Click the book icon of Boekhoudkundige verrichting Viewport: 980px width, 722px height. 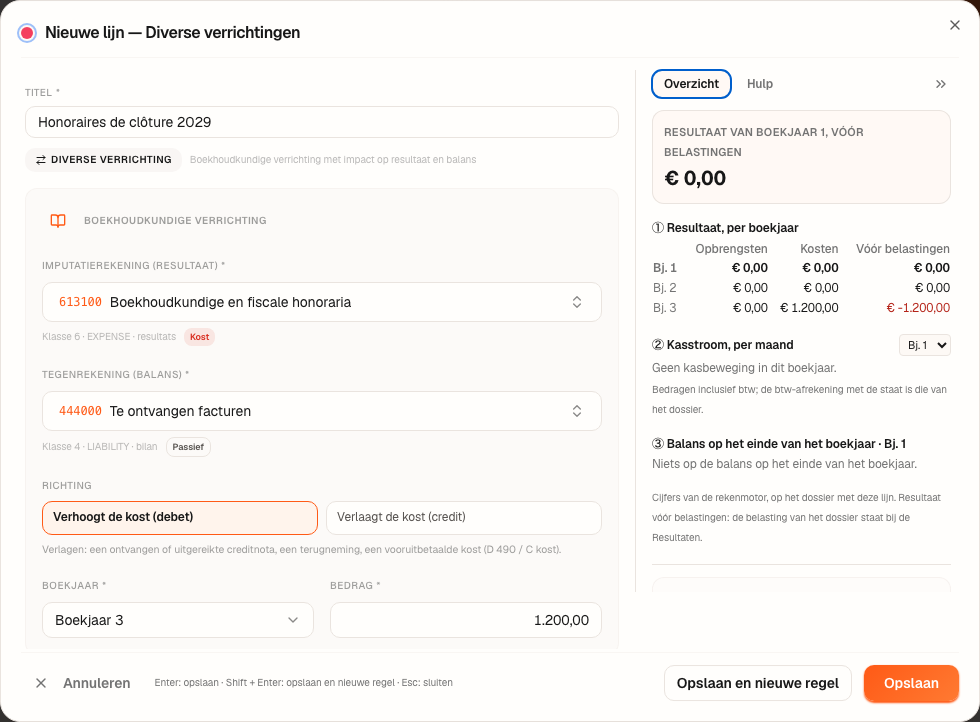click(x=58, y=221)
